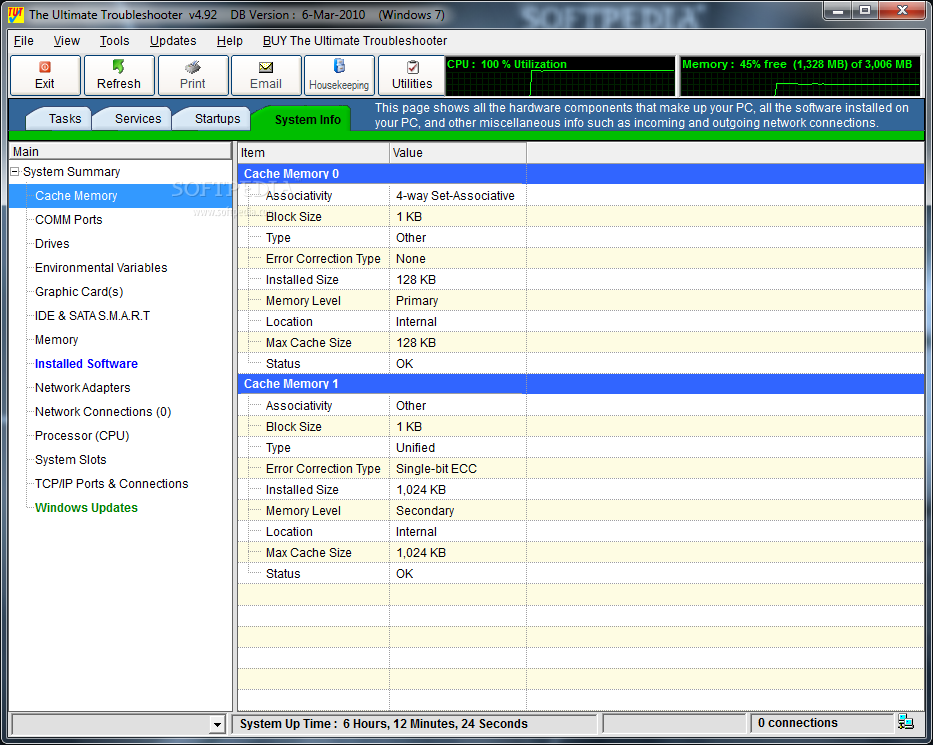
Task: Open the Help menu
Action: [x=230, y=41]
